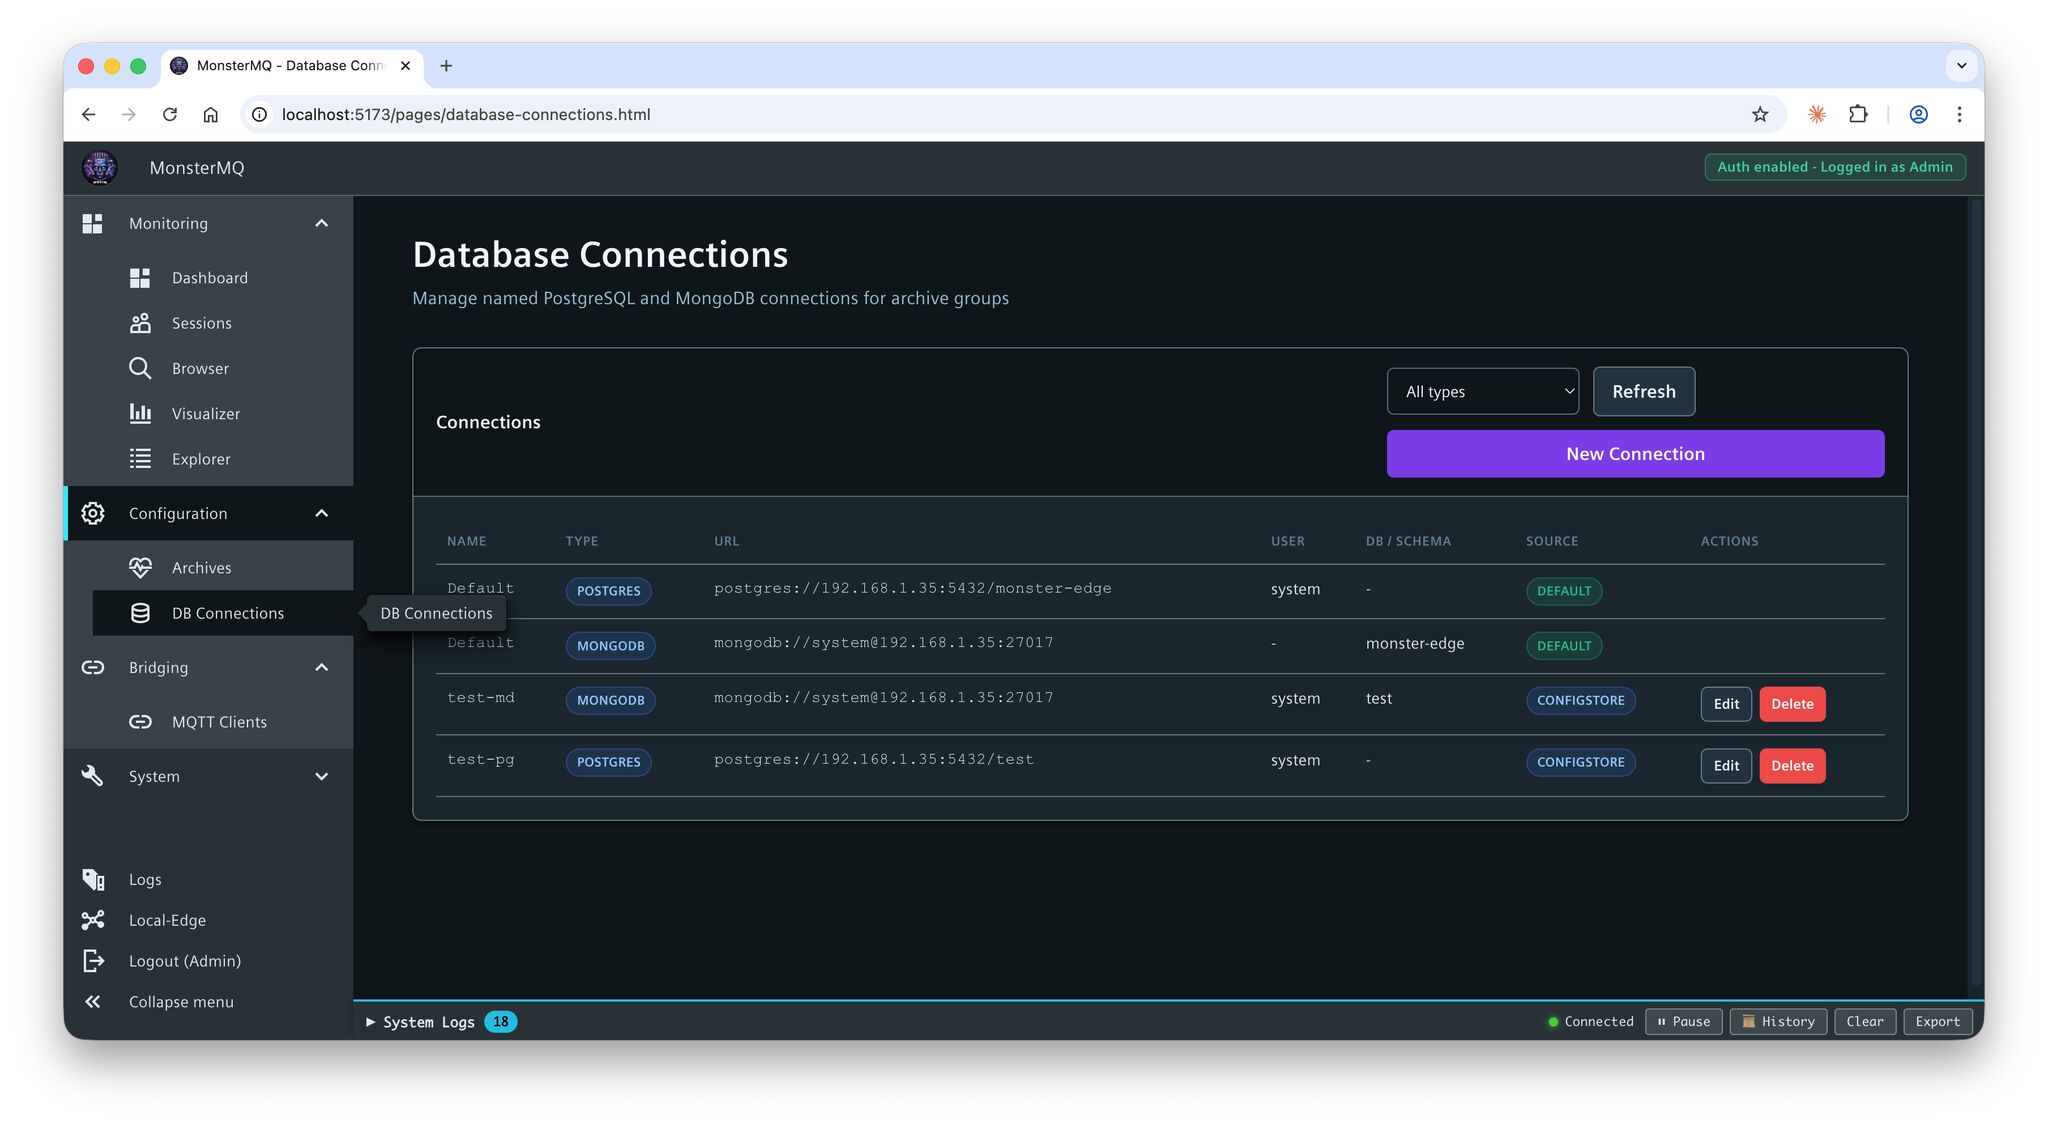Close the MonsterMQ browser tab
2048x1124 pixels.
tap(405, 66)
